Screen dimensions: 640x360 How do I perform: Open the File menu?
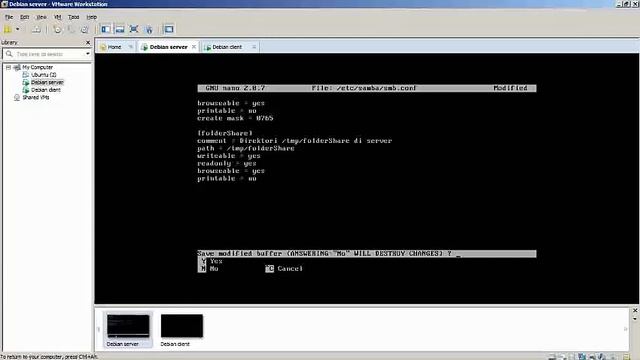9,17
